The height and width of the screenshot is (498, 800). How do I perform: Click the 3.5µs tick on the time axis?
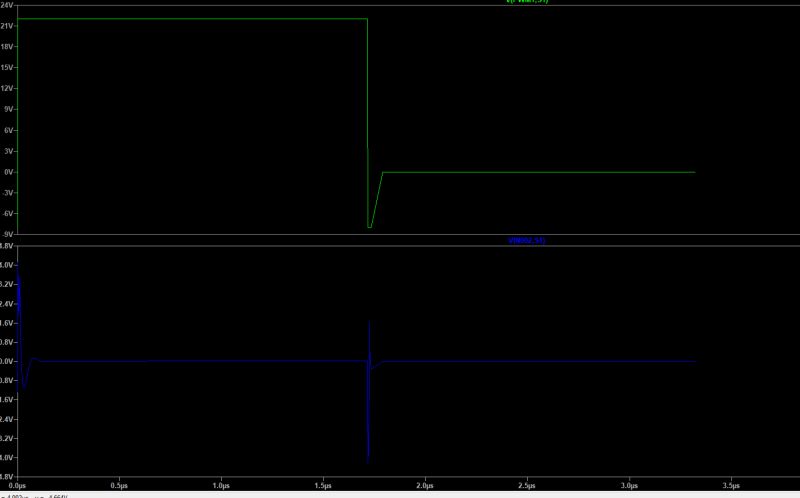731,486
